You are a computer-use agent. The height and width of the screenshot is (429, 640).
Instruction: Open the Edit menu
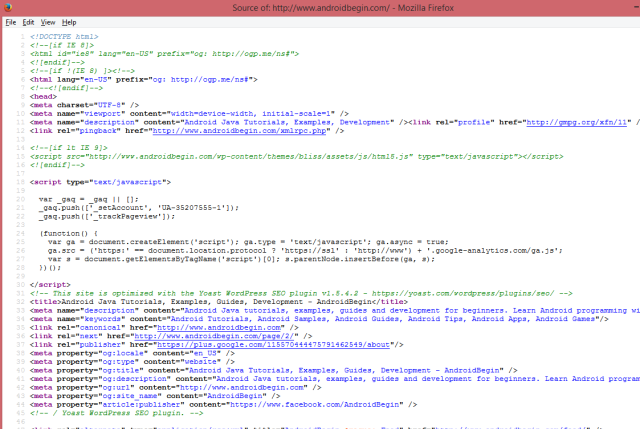coord(28,22)
